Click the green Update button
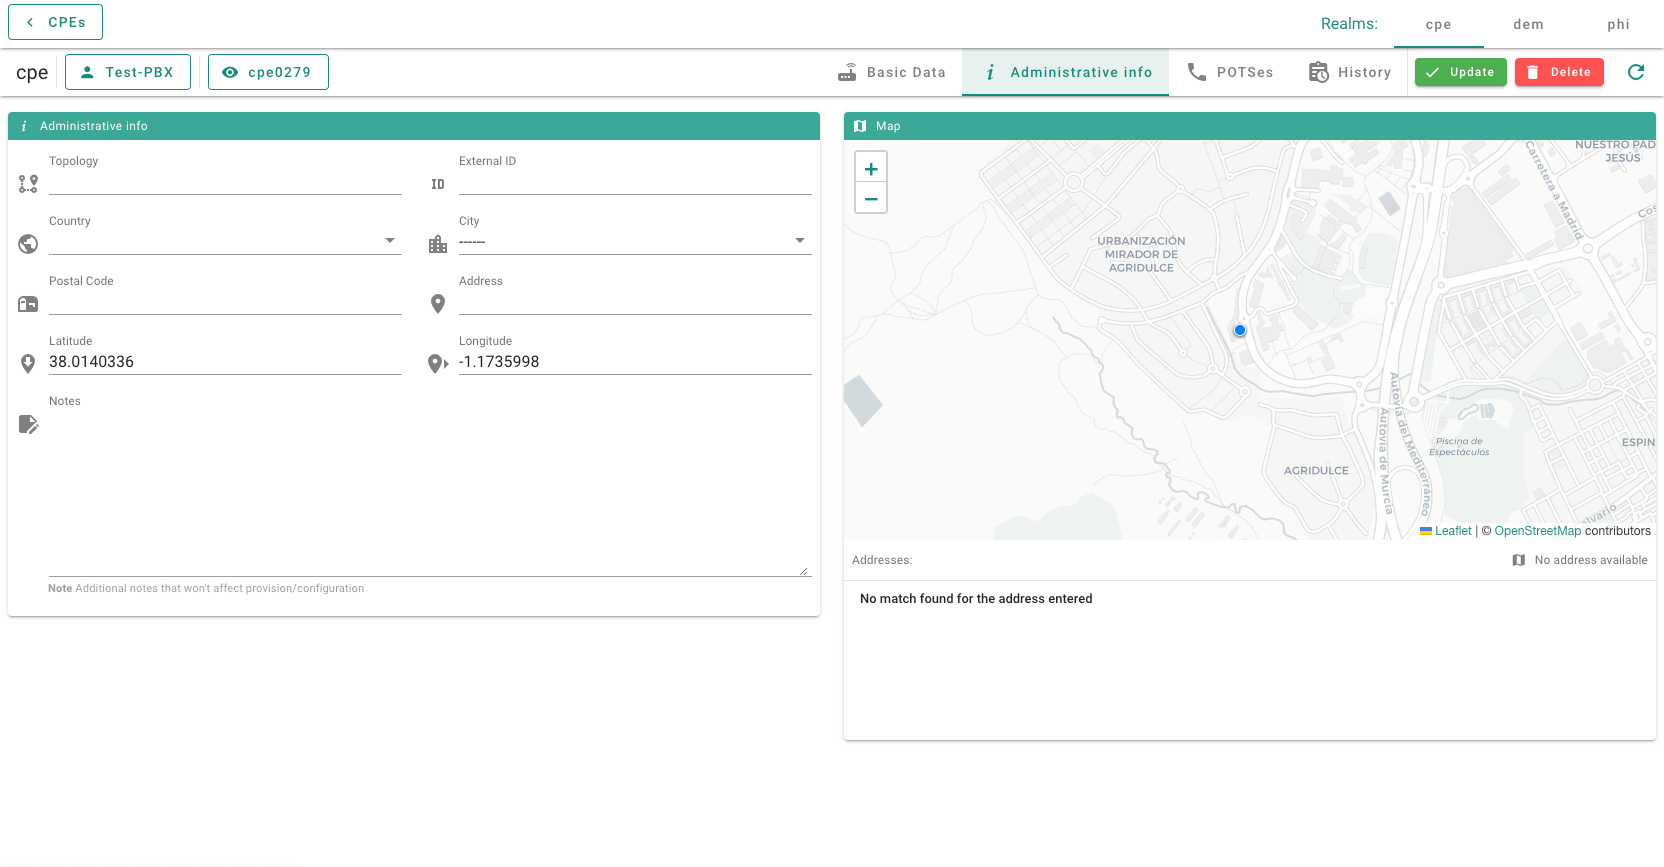The image size is (1664, 867). [1460, 72]
